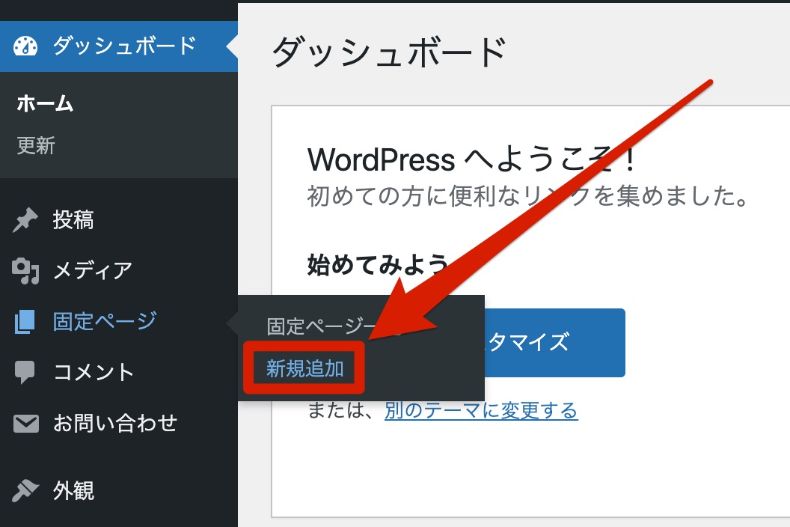Click the Dashboard gauge icon
The height and width of the screenshot is (527, 790).
[x=25, y=46]
